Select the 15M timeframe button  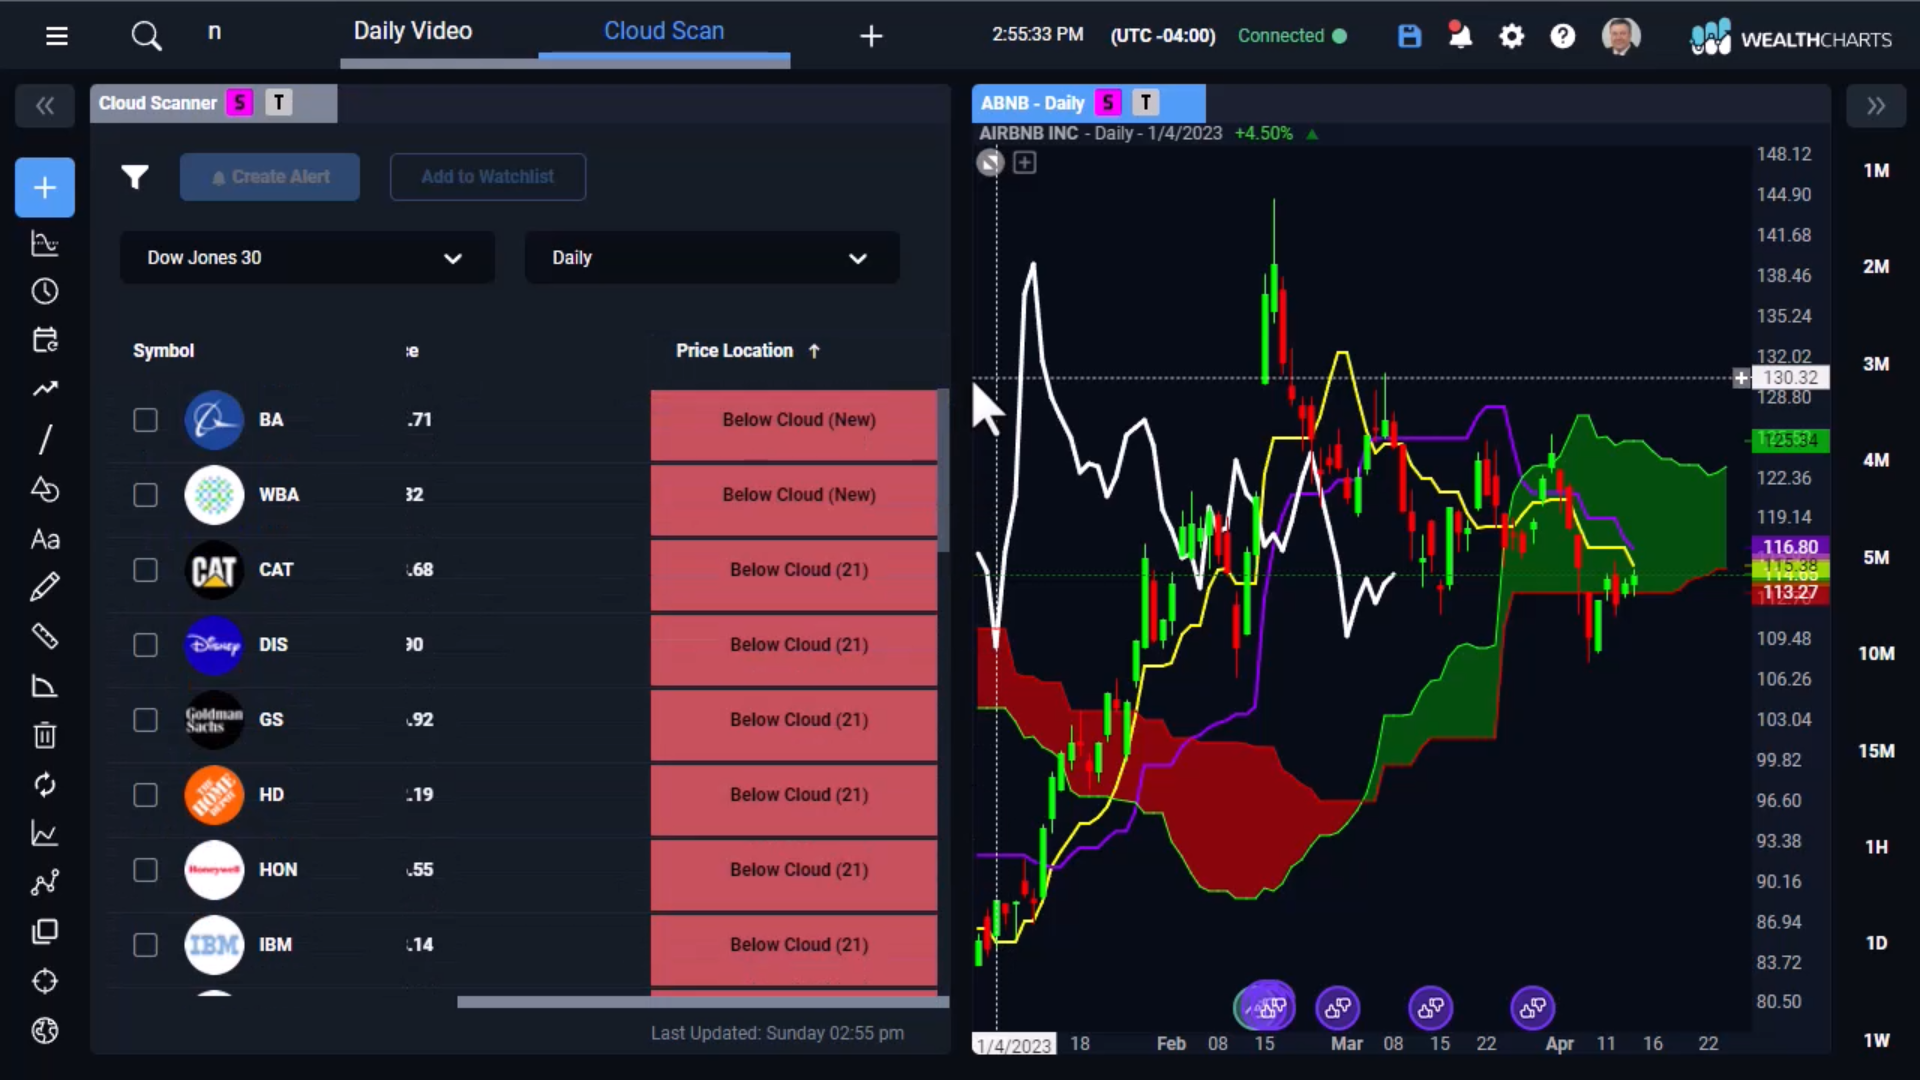coord(1876,751)
